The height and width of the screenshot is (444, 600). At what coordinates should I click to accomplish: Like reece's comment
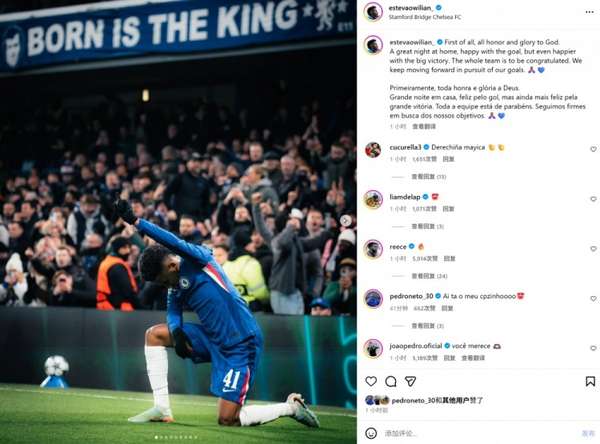(x=593, y=249)
